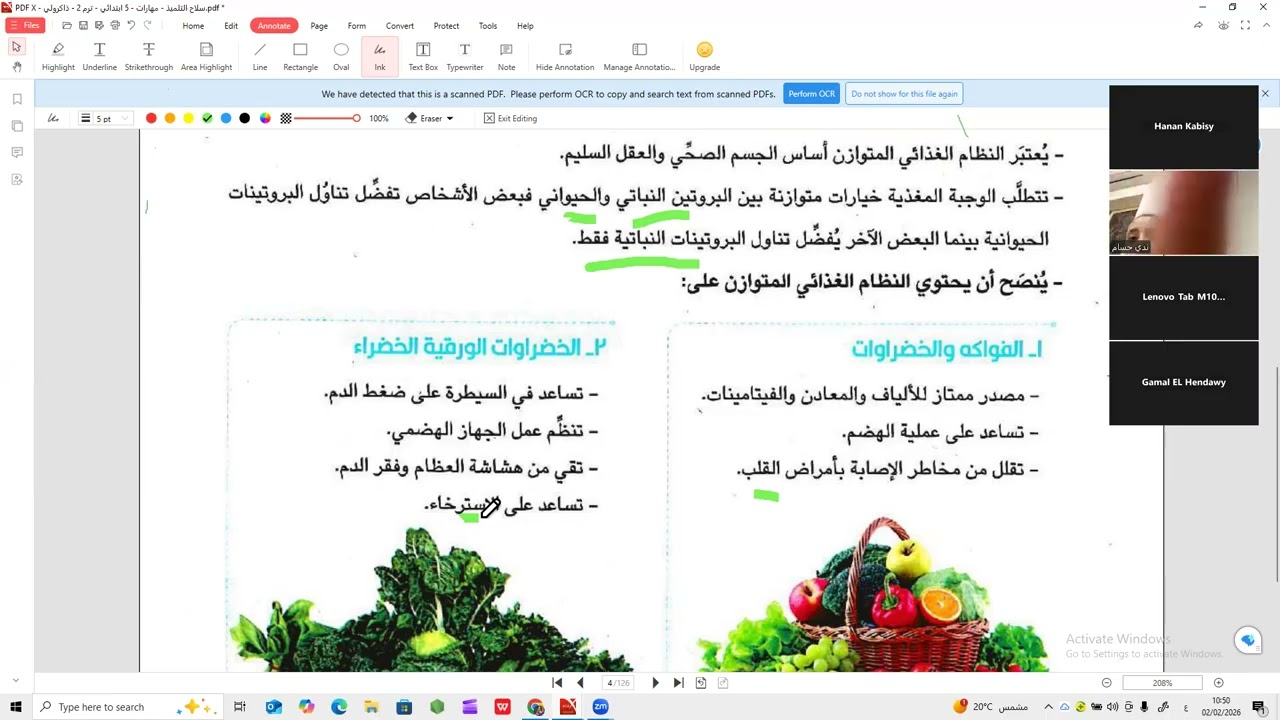The height and width of the screenshot is (720, 1280).
Task: Pick the Strikethrough tool
Action: (148, 57)
